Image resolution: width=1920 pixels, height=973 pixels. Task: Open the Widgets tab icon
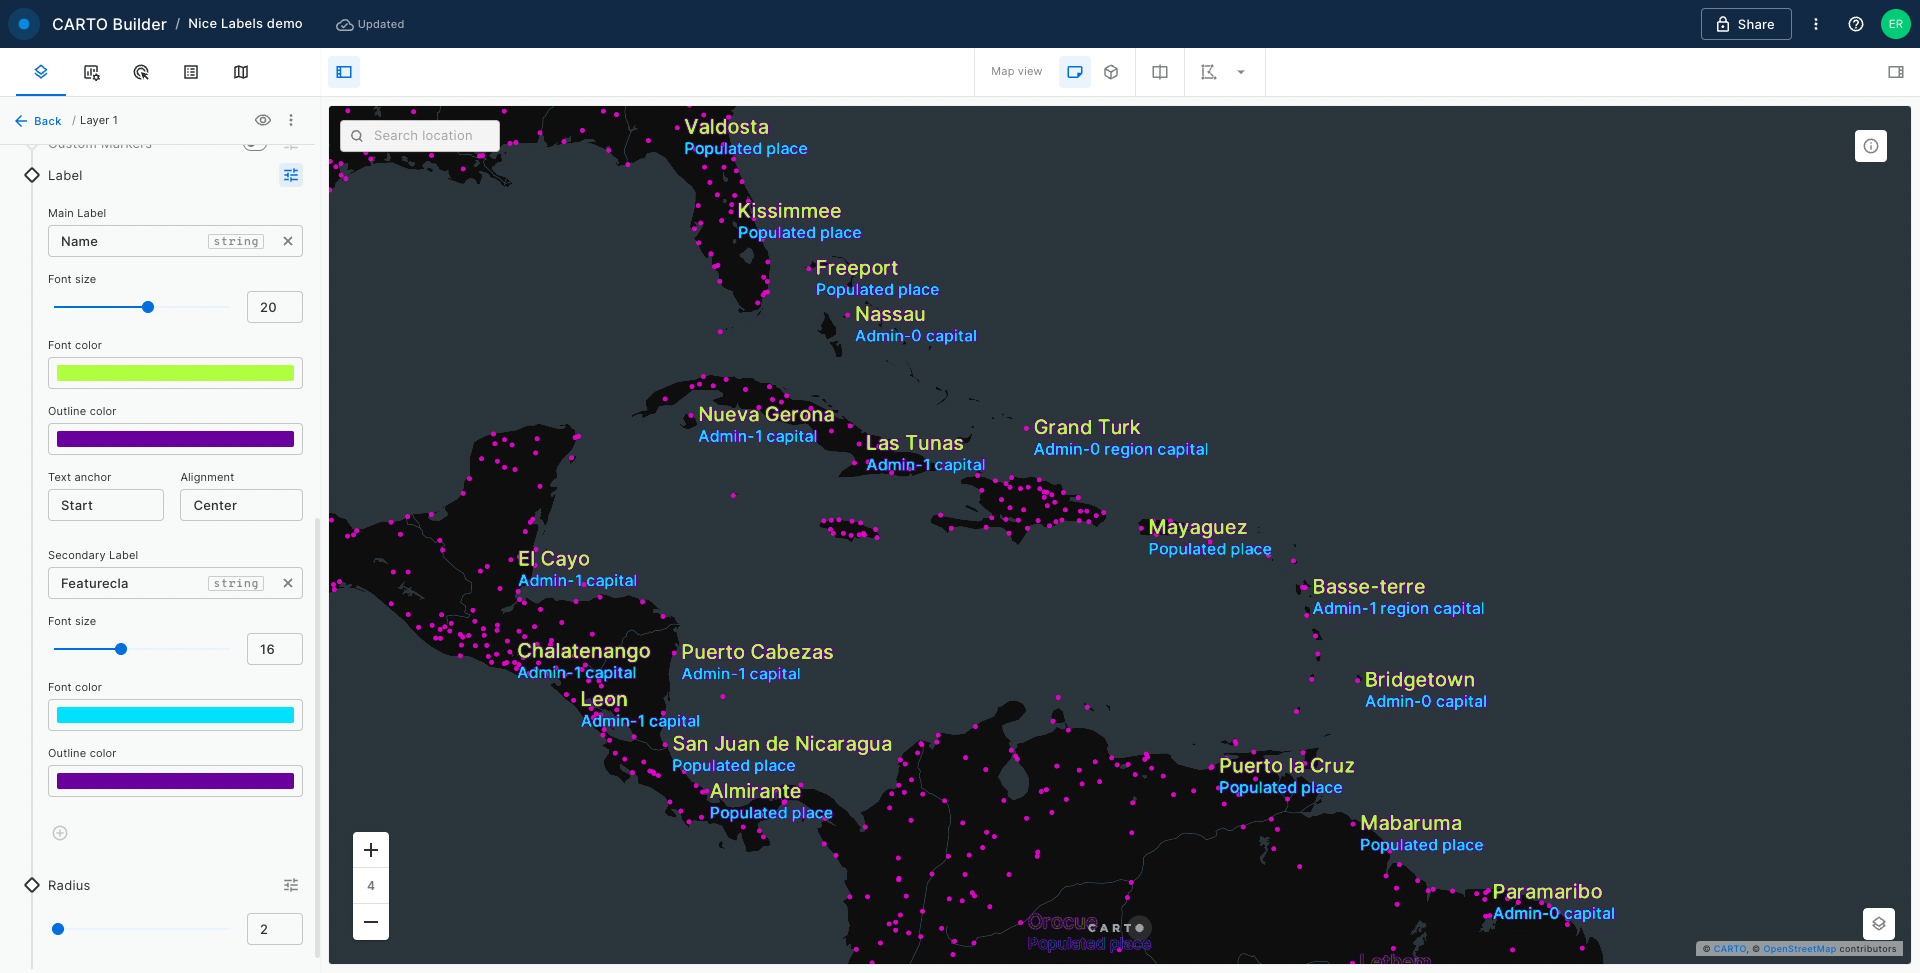91,72
